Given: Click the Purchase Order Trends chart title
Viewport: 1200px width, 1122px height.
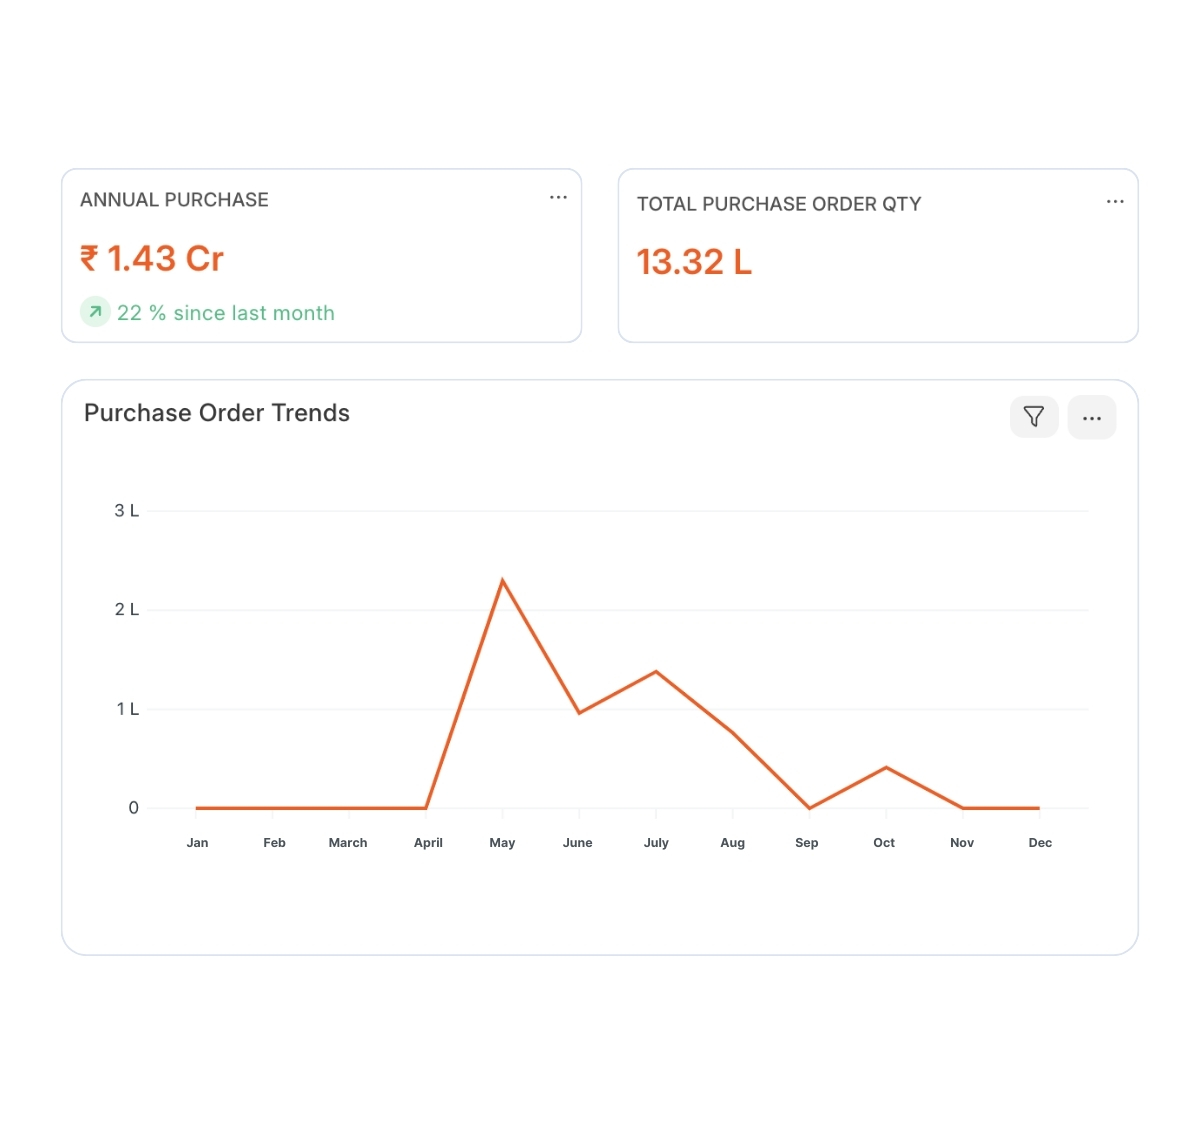Looking at the screenshot, I should pyautogui.click(x=217, y=413).
